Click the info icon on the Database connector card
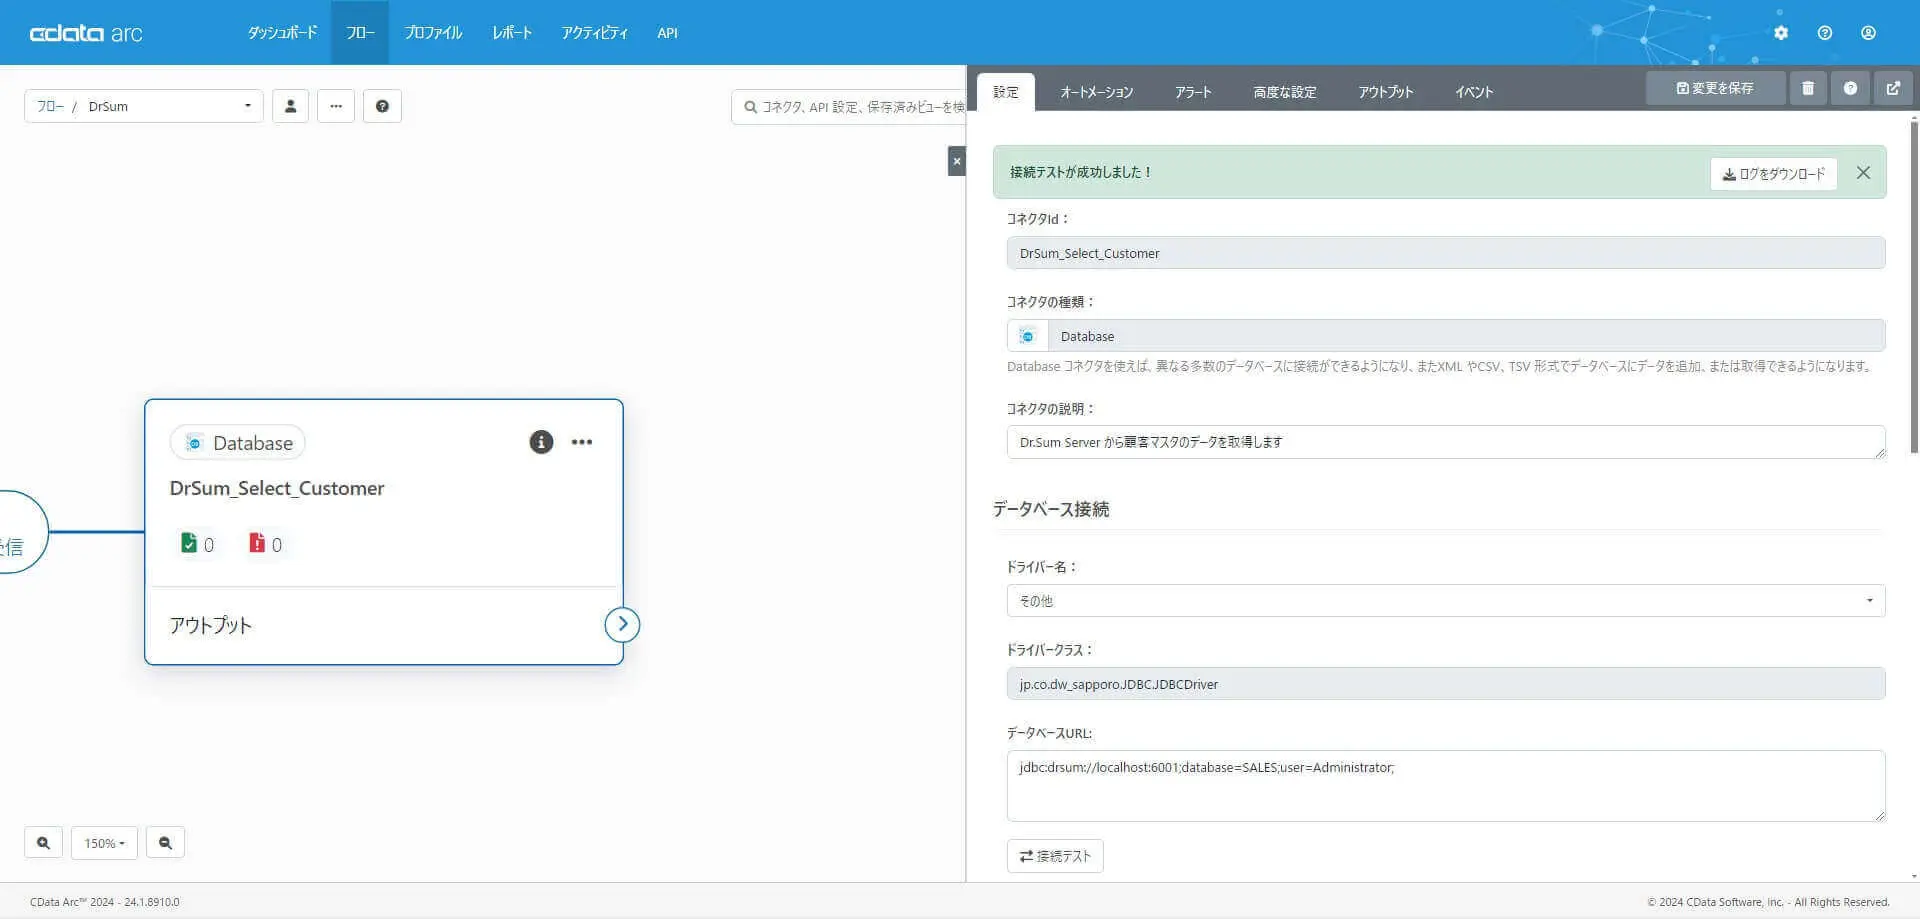The width and height of the screenshot is (1920, 919). tap(541, 442)
